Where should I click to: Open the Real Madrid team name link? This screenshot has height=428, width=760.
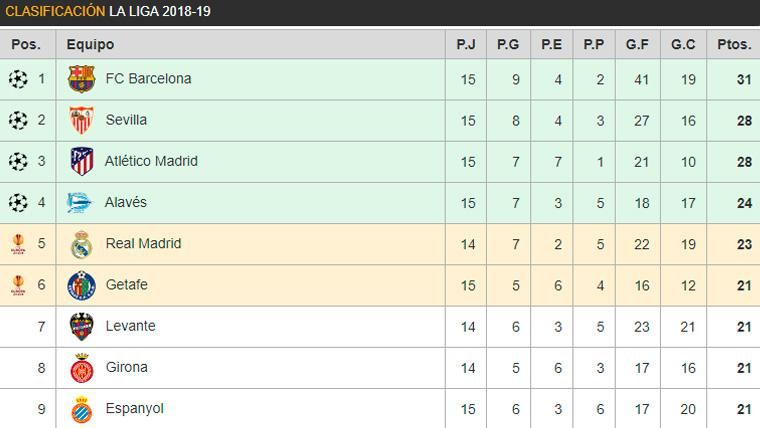point(143,243)
